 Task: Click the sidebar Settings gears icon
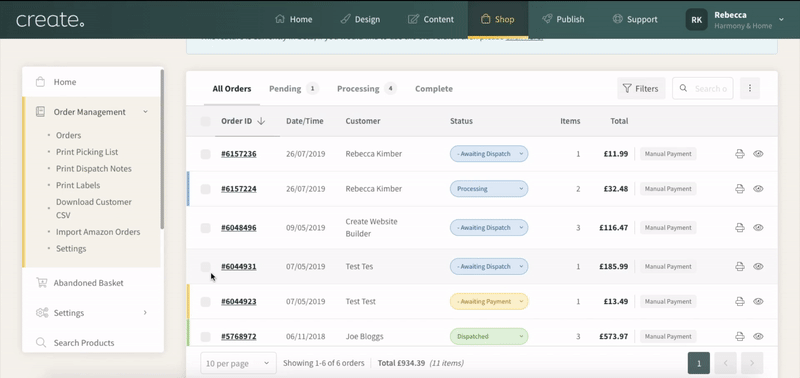42,313
